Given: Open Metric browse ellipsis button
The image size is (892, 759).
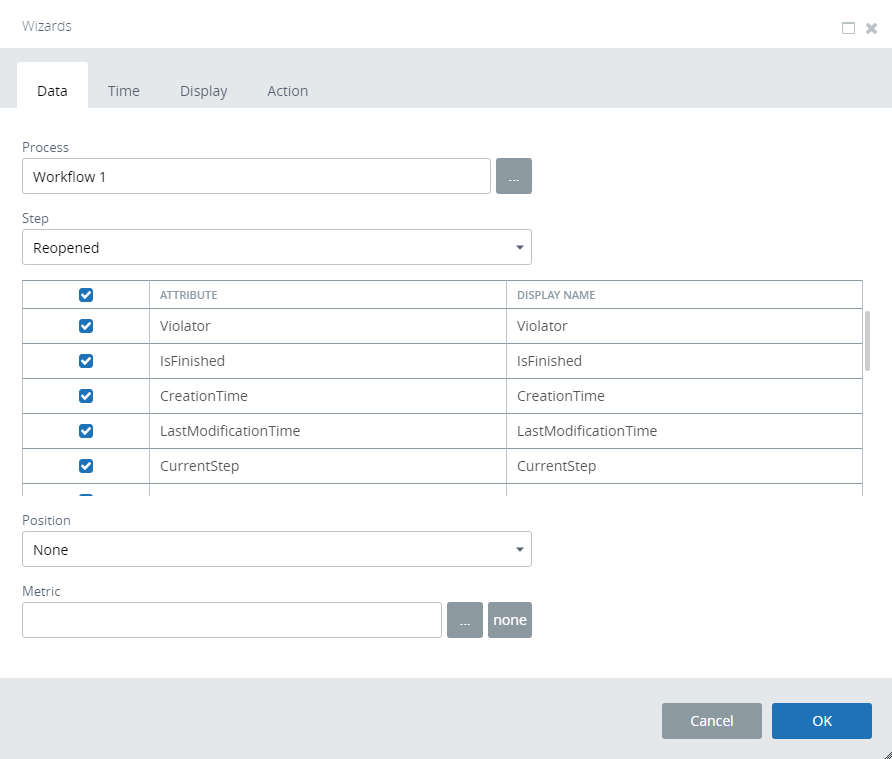Looking at the screenshot, I should 464,620.
